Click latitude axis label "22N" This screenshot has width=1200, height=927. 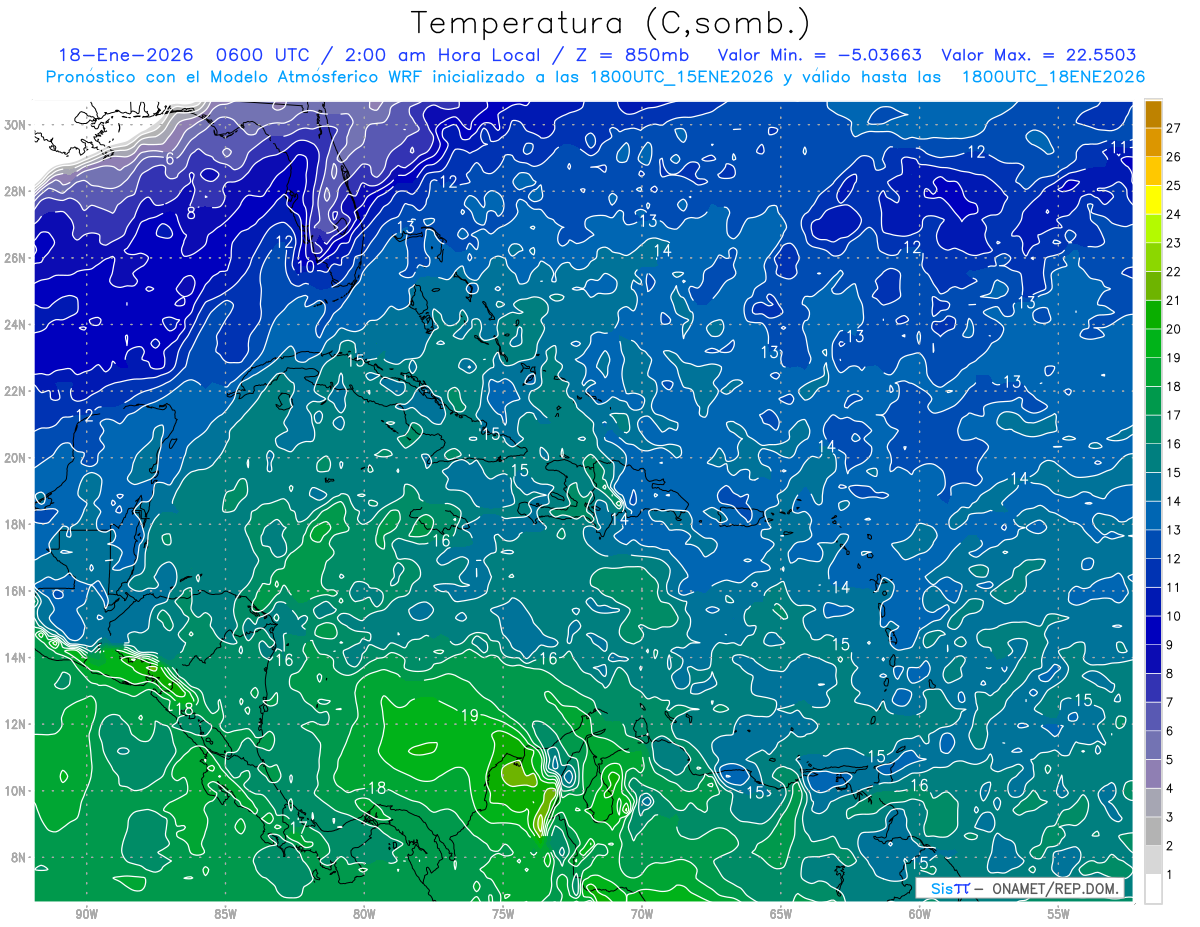pyautogui.click(x=17, y=391)
